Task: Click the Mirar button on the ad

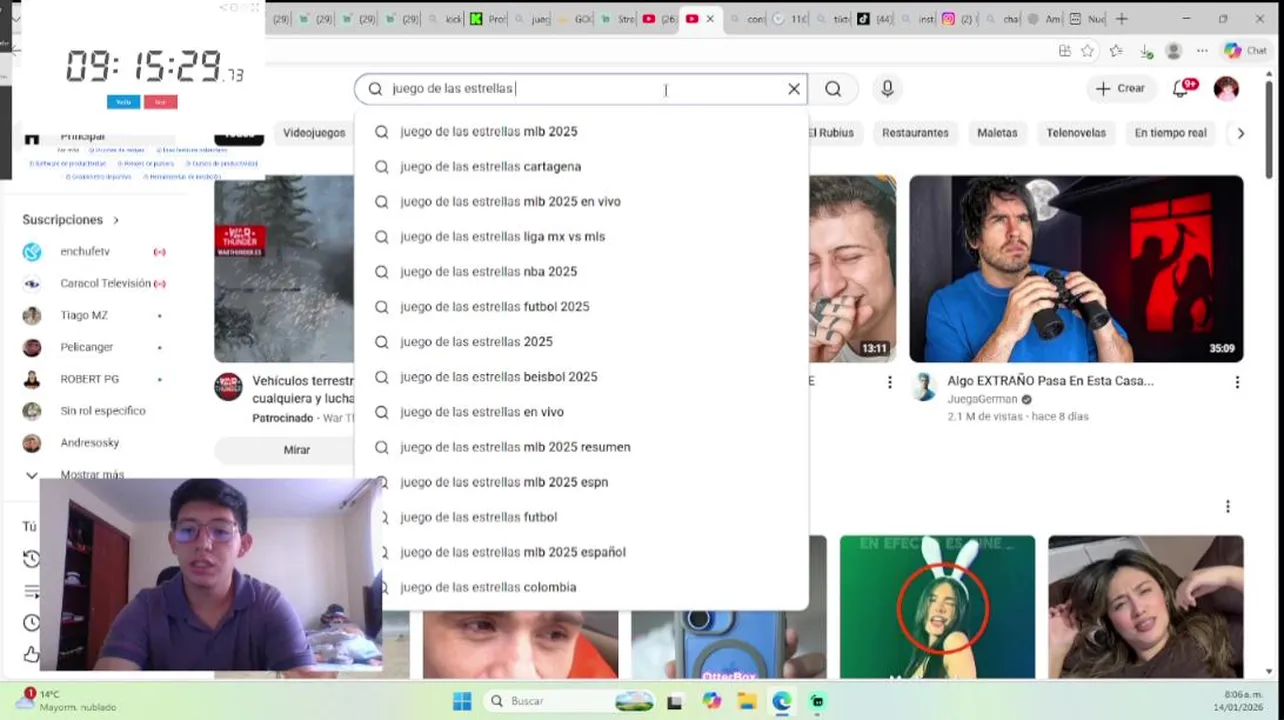Action: click(x=297, y=450)
